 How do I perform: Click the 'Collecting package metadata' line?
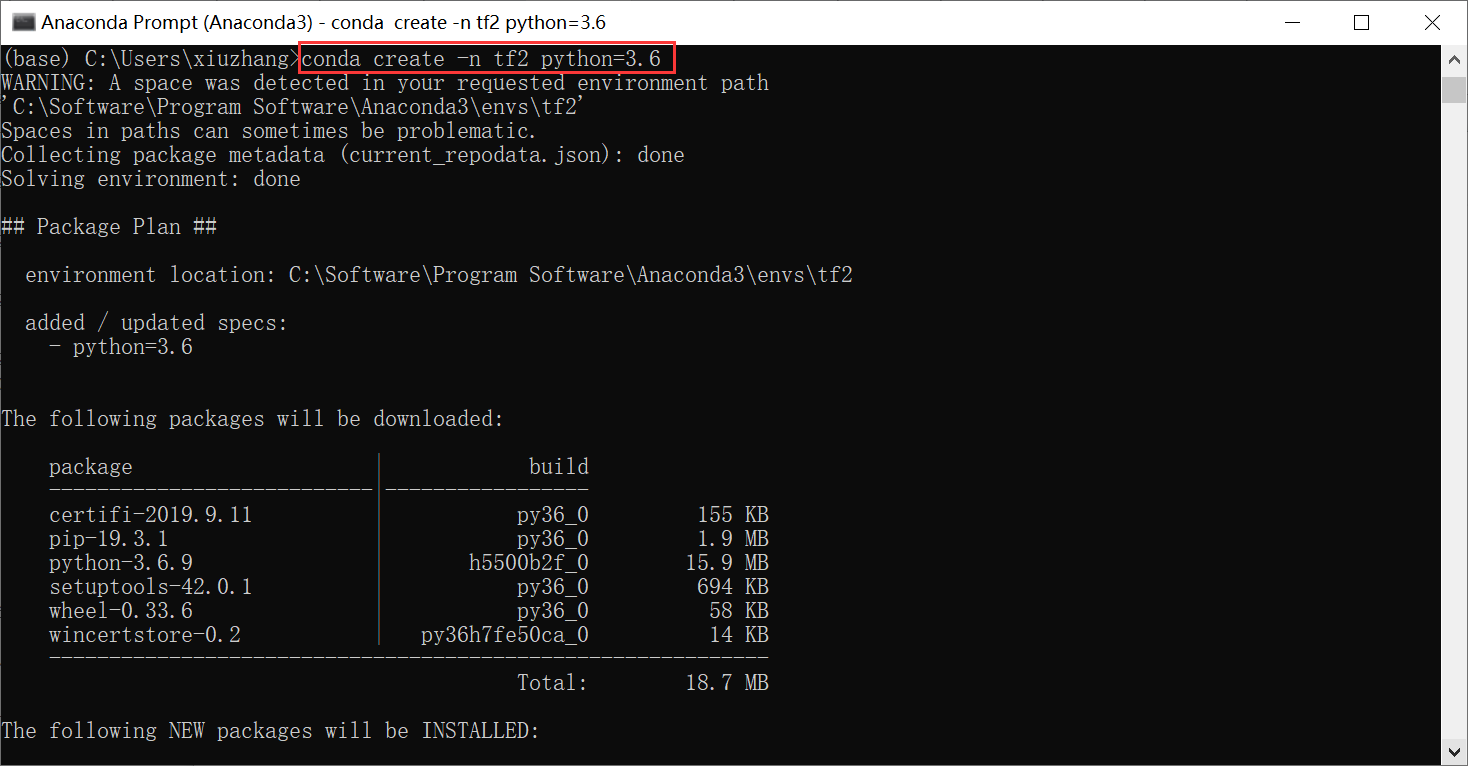pos(343,155)
